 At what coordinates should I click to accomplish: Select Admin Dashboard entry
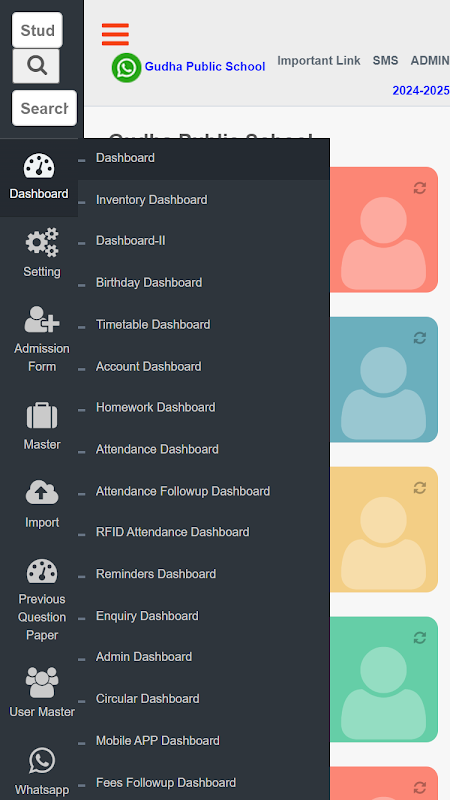[204, 657]
